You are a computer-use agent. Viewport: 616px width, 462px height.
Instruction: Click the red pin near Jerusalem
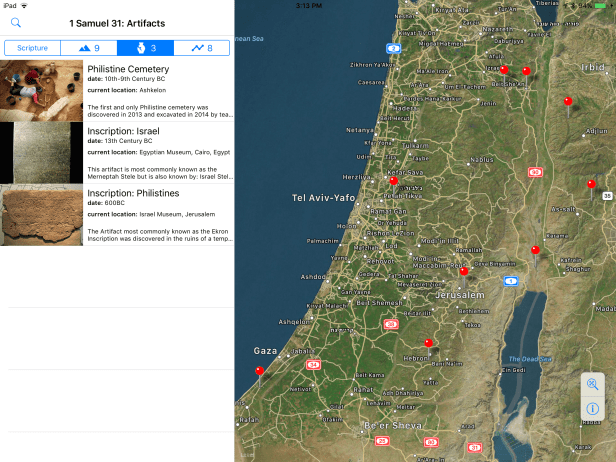point(464,270)
